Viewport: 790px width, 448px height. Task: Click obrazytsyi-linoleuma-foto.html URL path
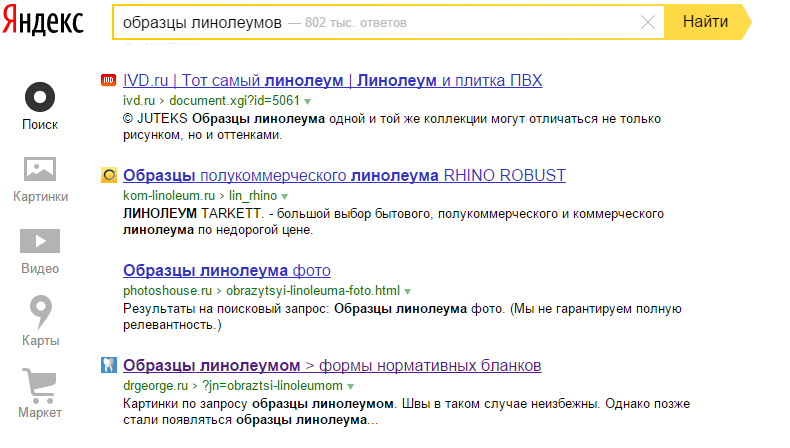pos(313,291)
